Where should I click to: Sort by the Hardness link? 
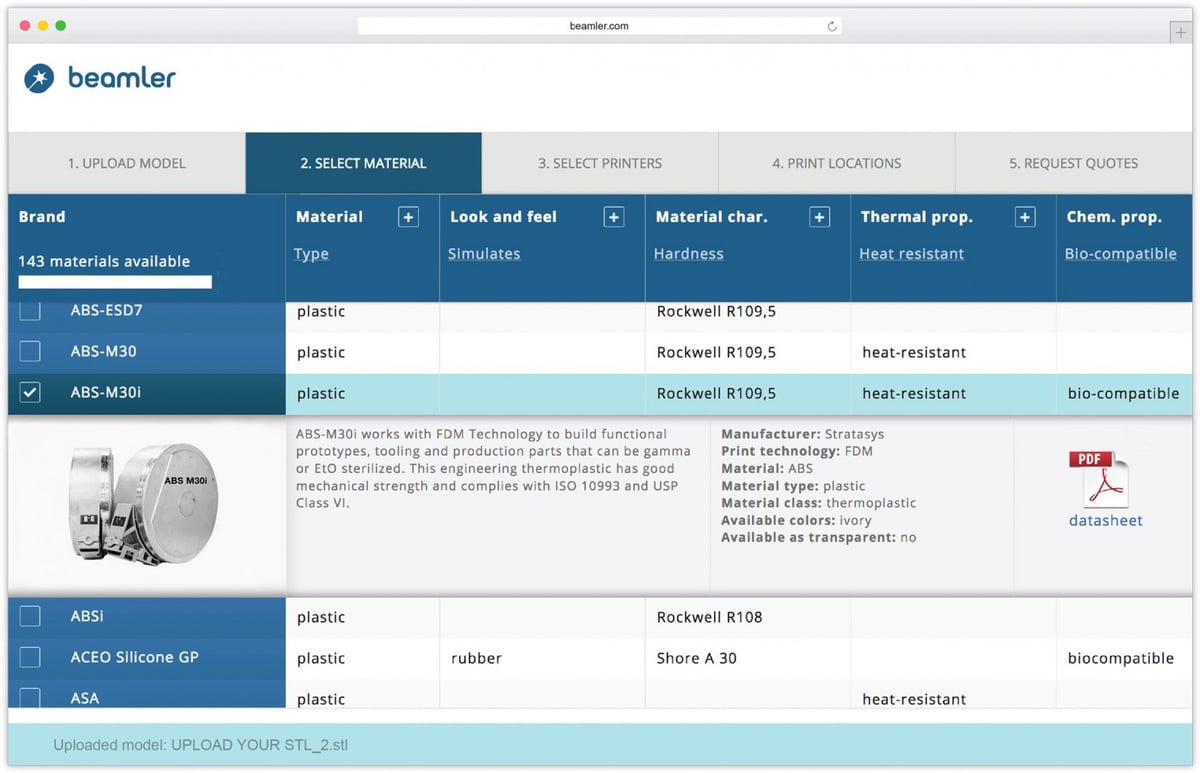[689, 254]
